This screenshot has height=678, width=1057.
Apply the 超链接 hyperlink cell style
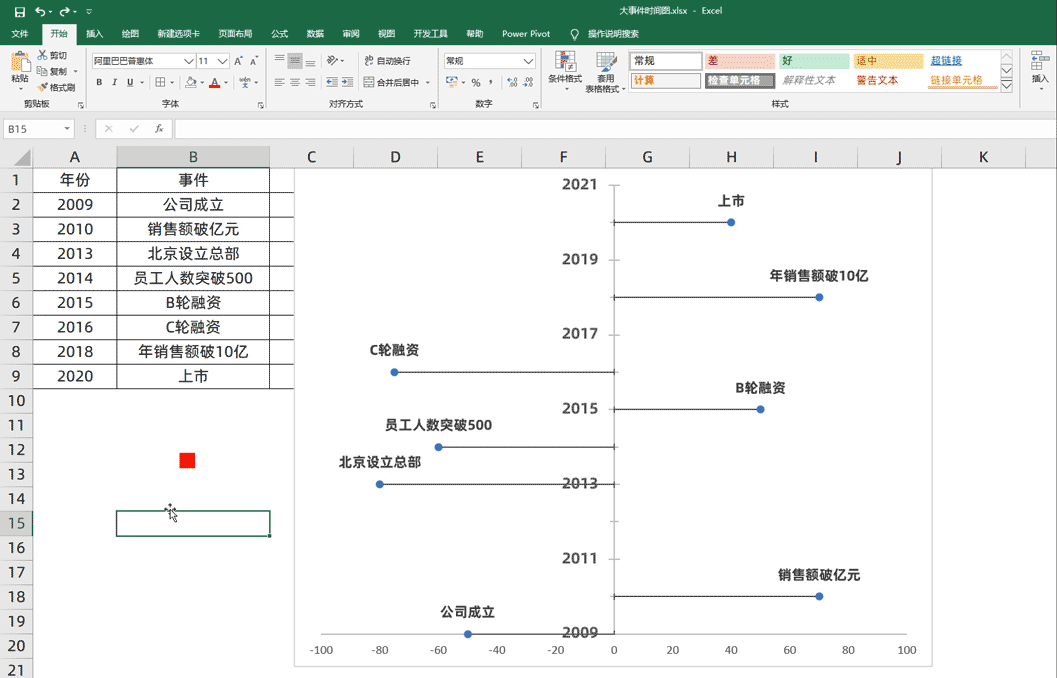click(x=946, y=61)
